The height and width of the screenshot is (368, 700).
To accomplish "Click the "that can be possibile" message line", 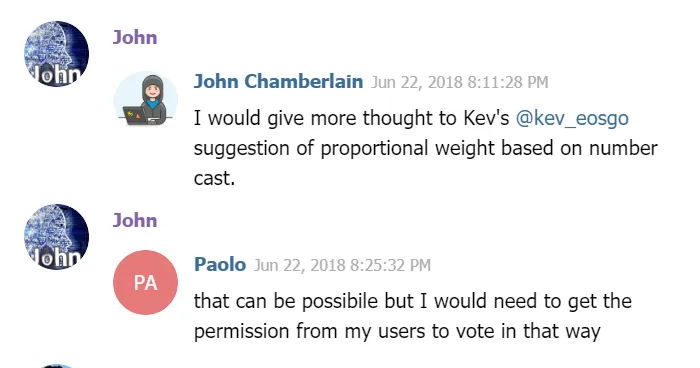I will tap(412, 301).
